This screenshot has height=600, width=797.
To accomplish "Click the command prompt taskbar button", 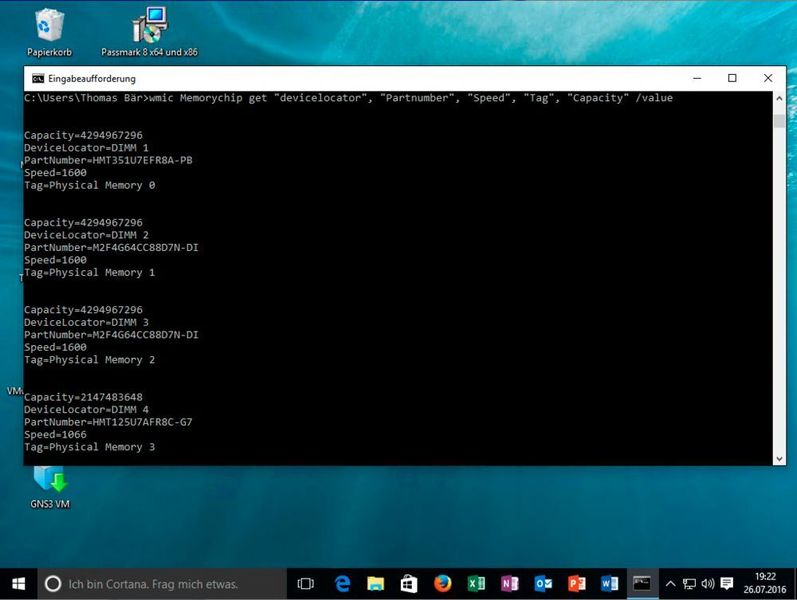I will 642,584.
